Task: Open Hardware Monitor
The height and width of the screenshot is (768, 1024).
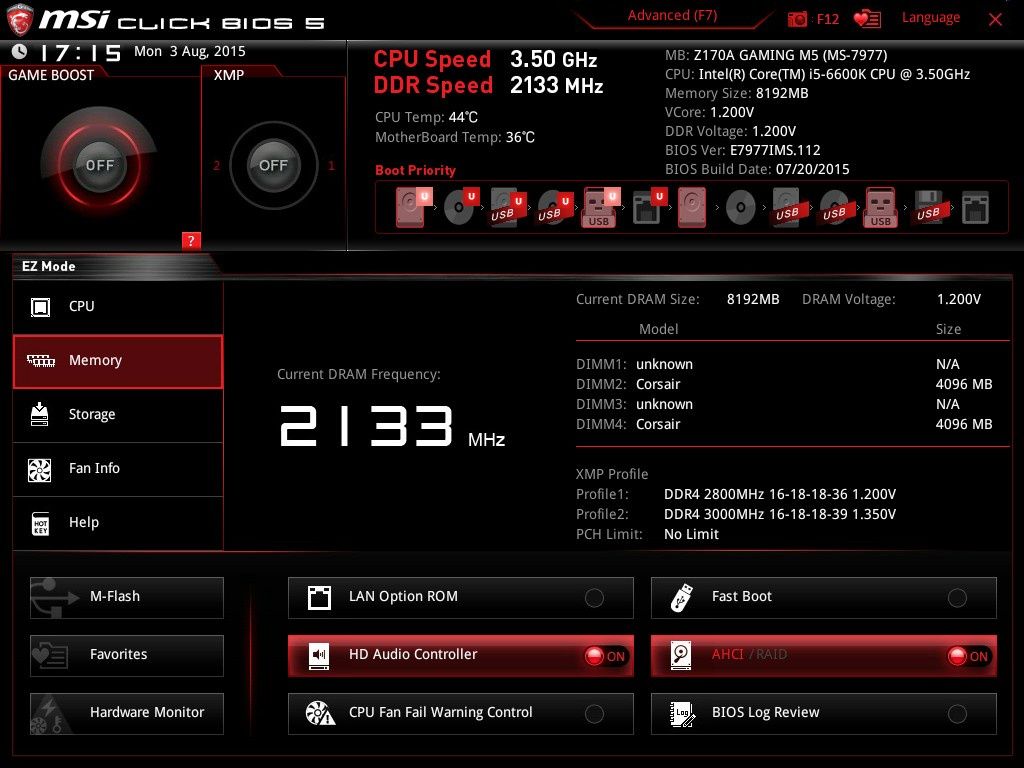Action: coord(127,714)
